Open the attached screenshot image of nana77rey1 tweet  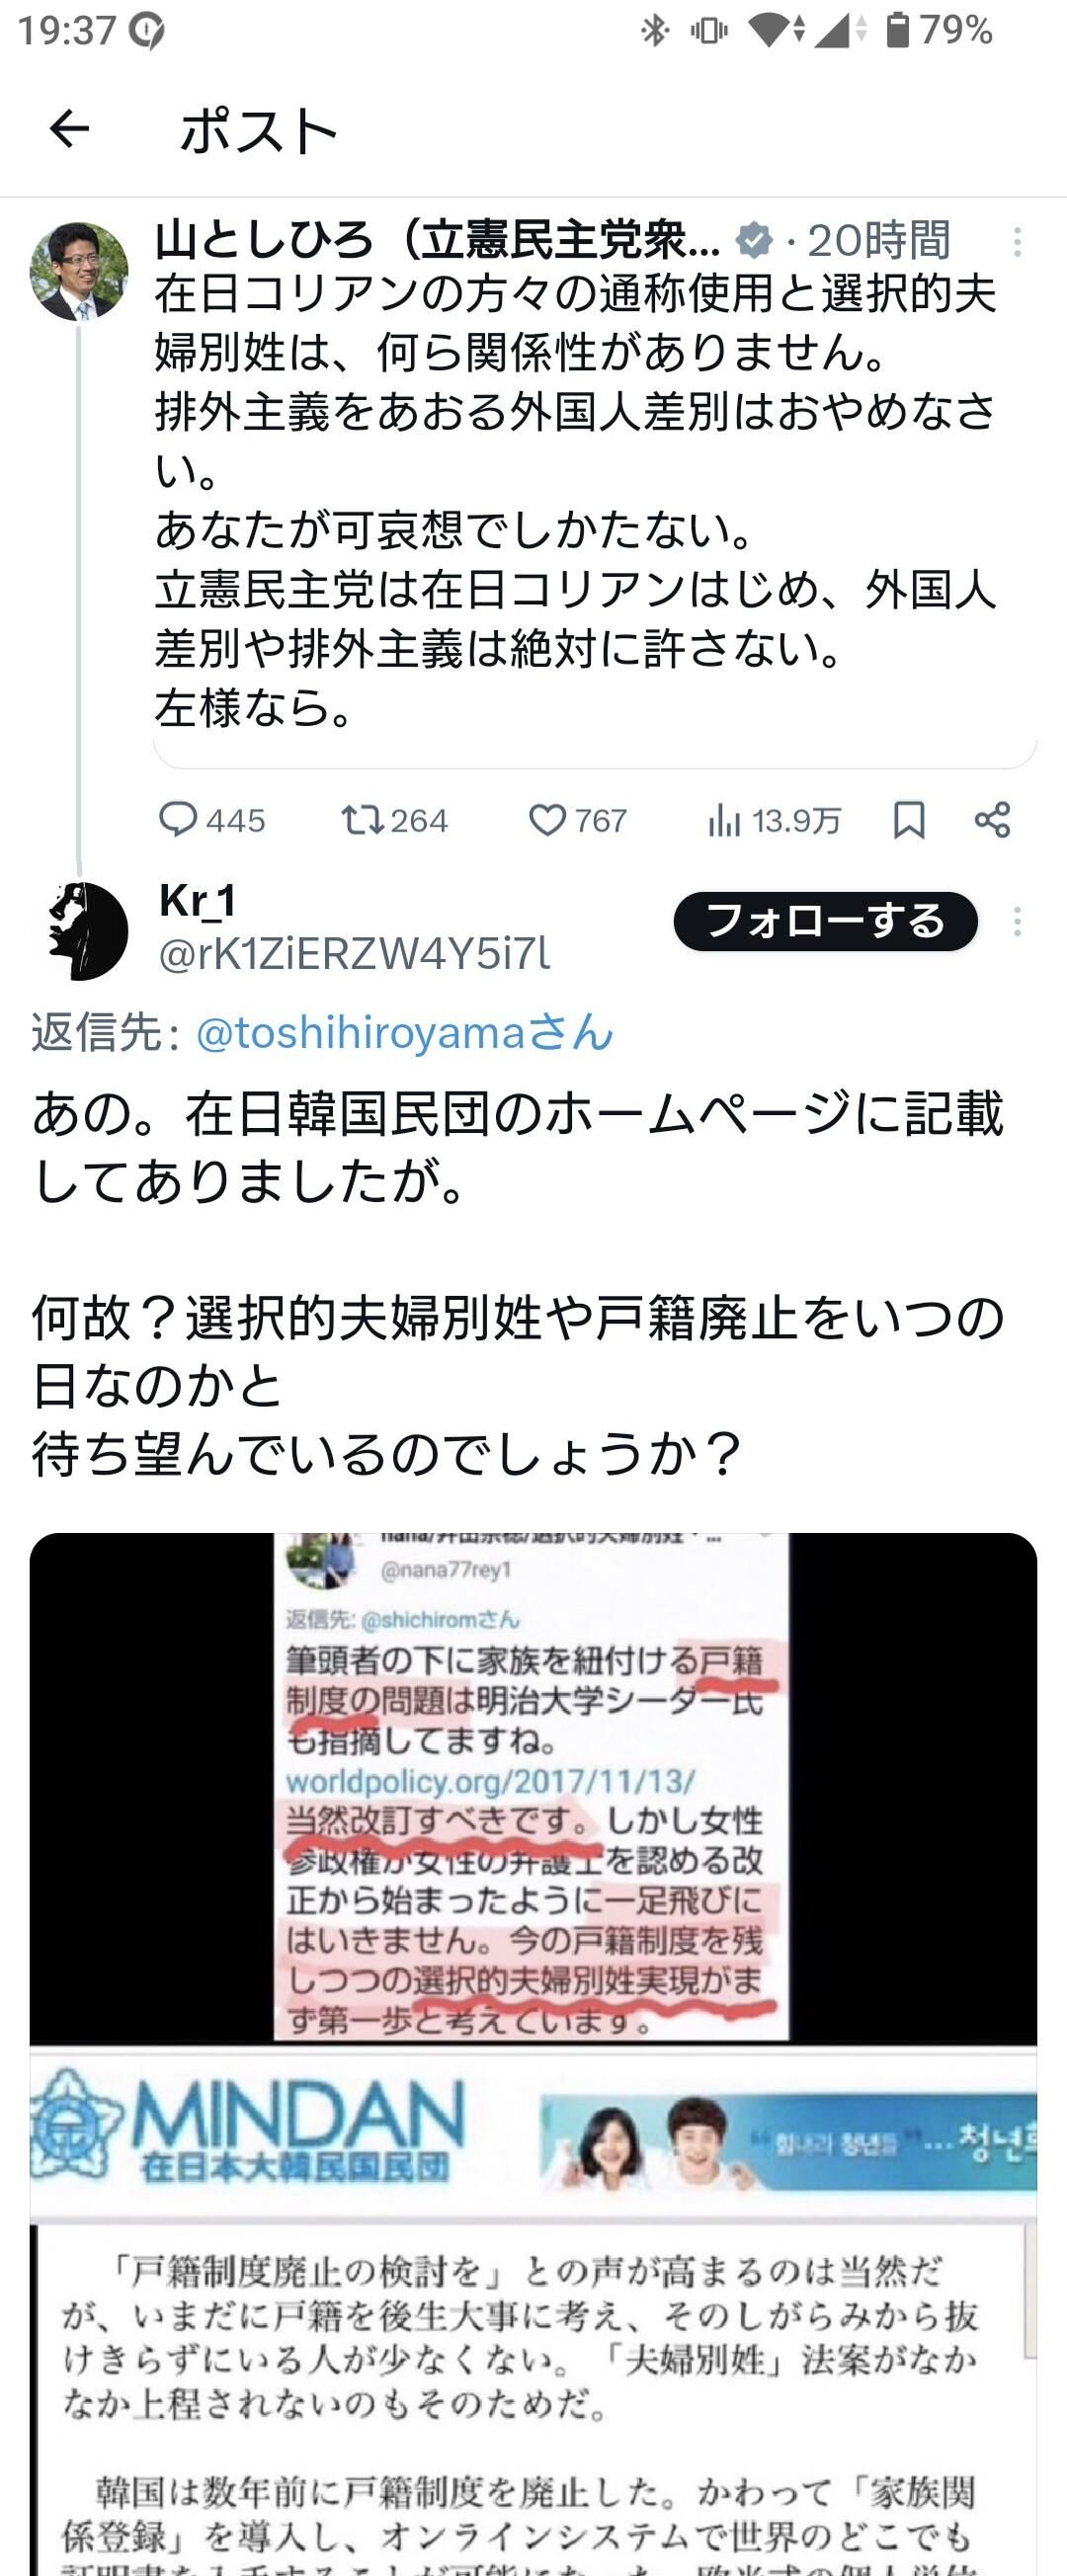(533, 1787)
